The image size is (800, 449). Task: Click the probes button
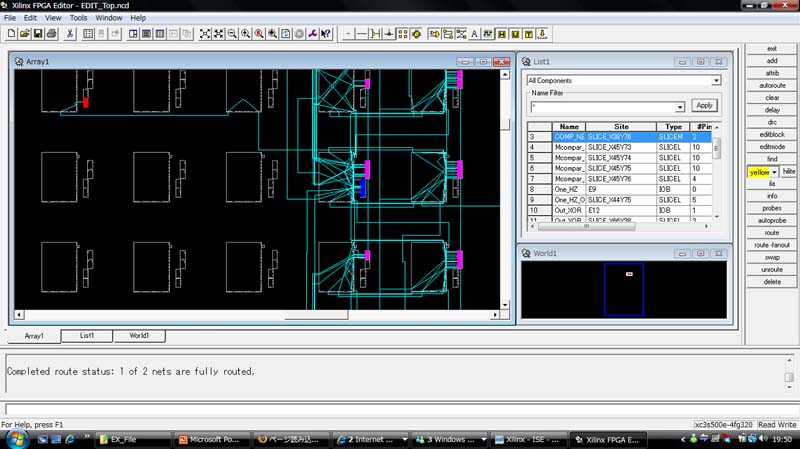point(772,208)
